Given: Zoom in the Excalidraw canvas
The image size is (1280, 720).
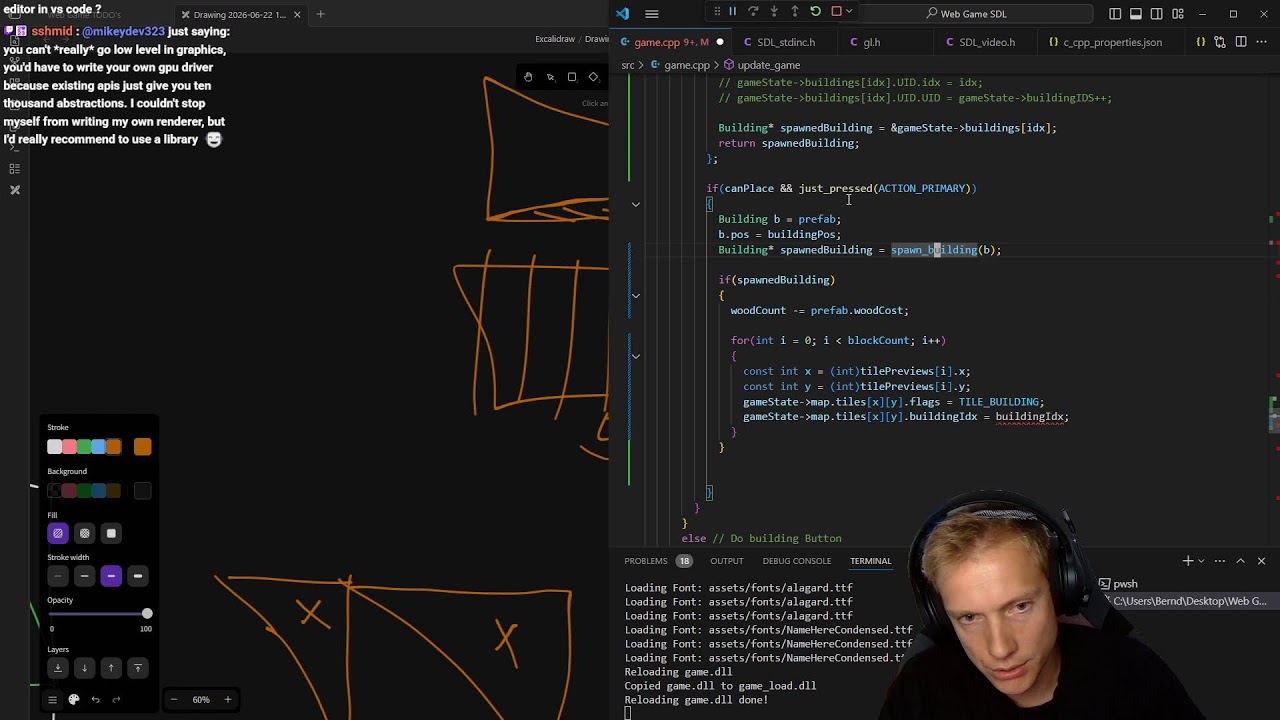Looking at the screenshot, I should click(227, 699).
